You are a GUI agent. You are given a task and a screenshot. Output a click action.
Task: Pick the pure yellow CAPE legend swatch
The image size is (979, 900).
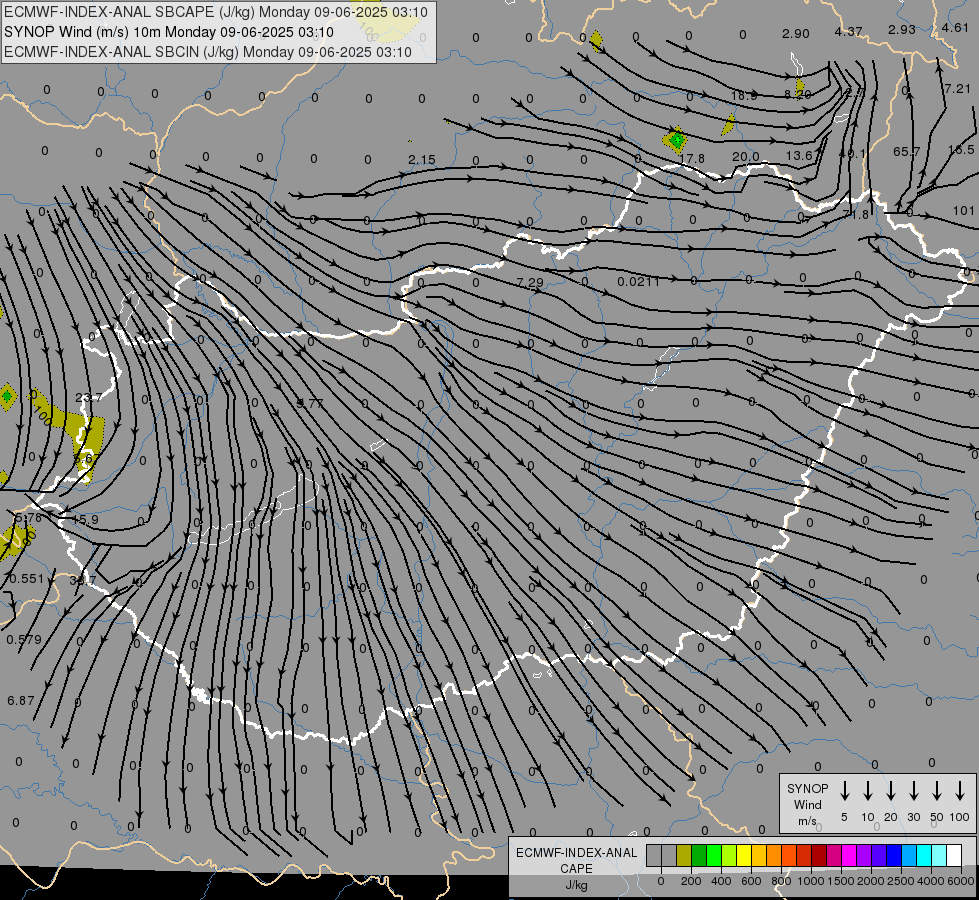[x=744, y=856]
